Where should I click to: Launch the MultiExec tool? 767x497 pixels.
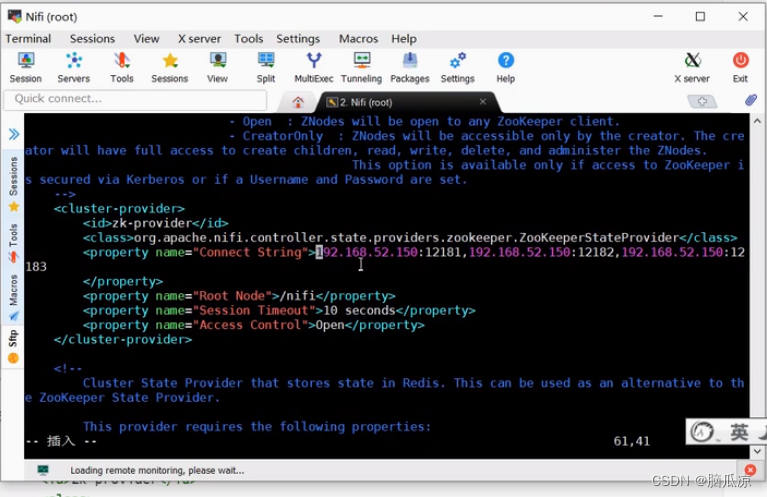[x=314, y=68]
